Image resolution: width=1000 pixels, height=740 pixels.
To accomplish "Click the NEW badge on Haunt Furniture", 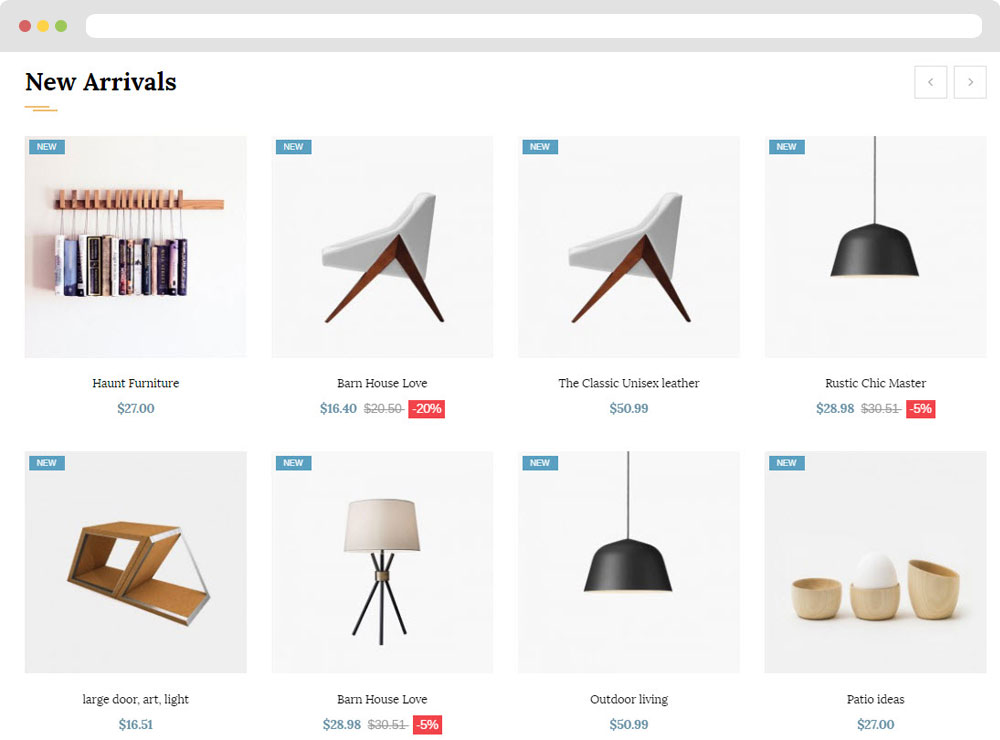I will (x=47, y=147).
